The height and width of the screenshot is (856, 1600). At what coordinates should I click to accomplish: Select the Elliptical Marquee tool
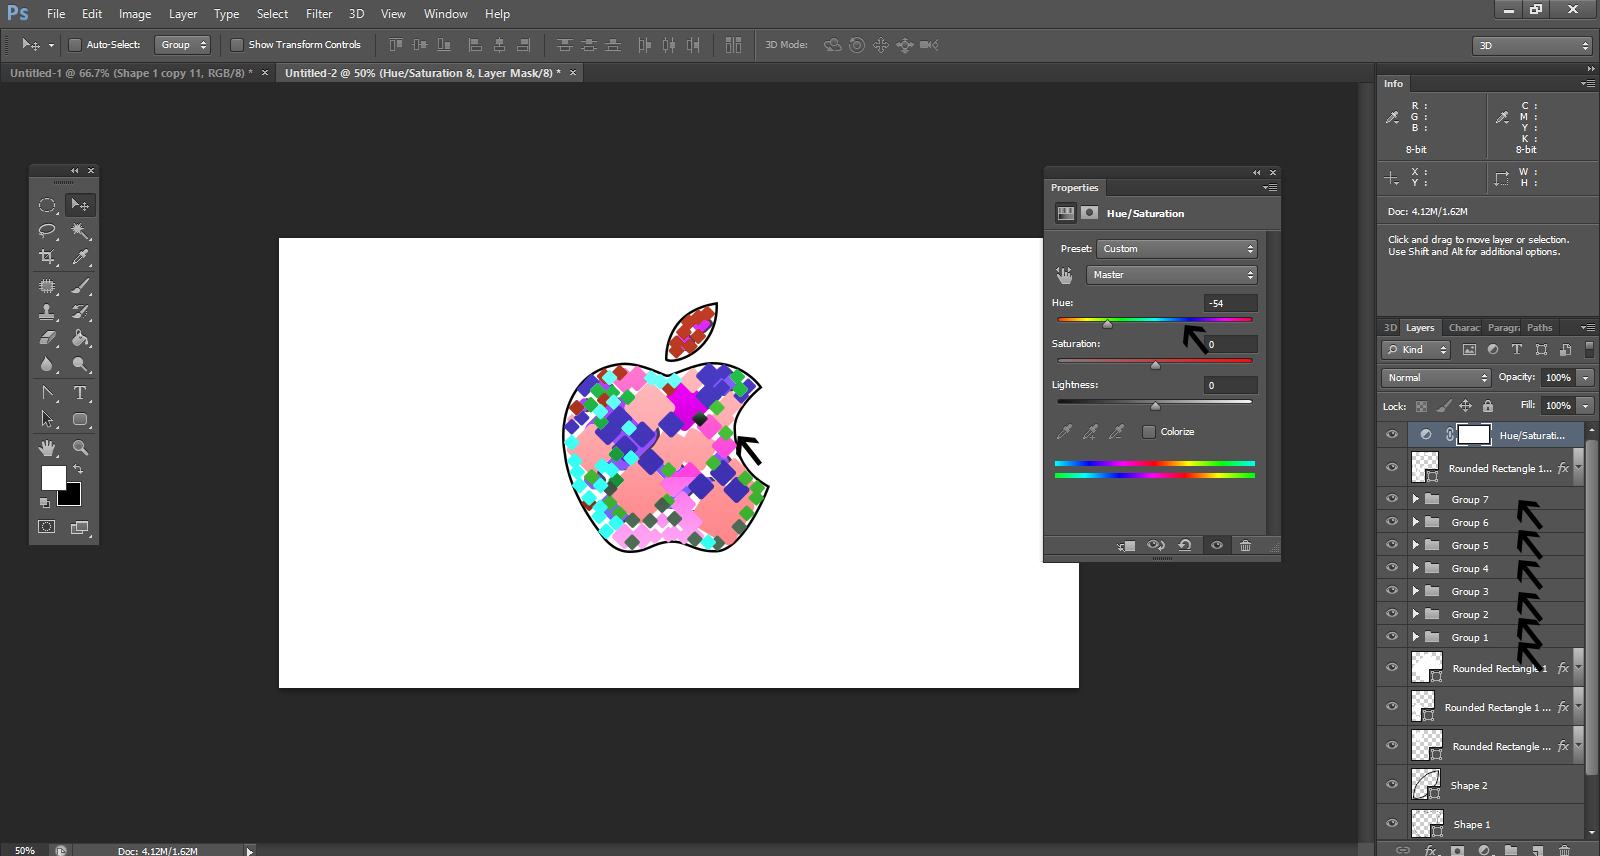click(x=47, y=205)
